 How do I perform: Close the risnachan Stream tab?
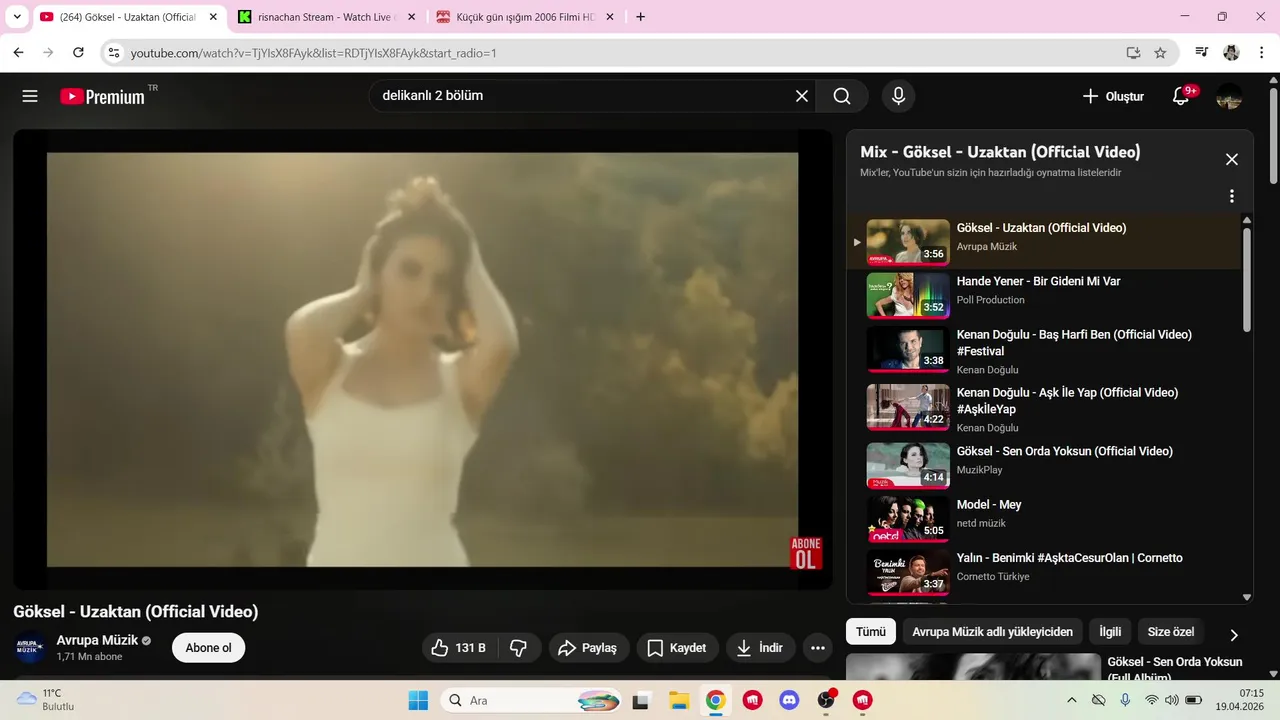coord(411,17)
